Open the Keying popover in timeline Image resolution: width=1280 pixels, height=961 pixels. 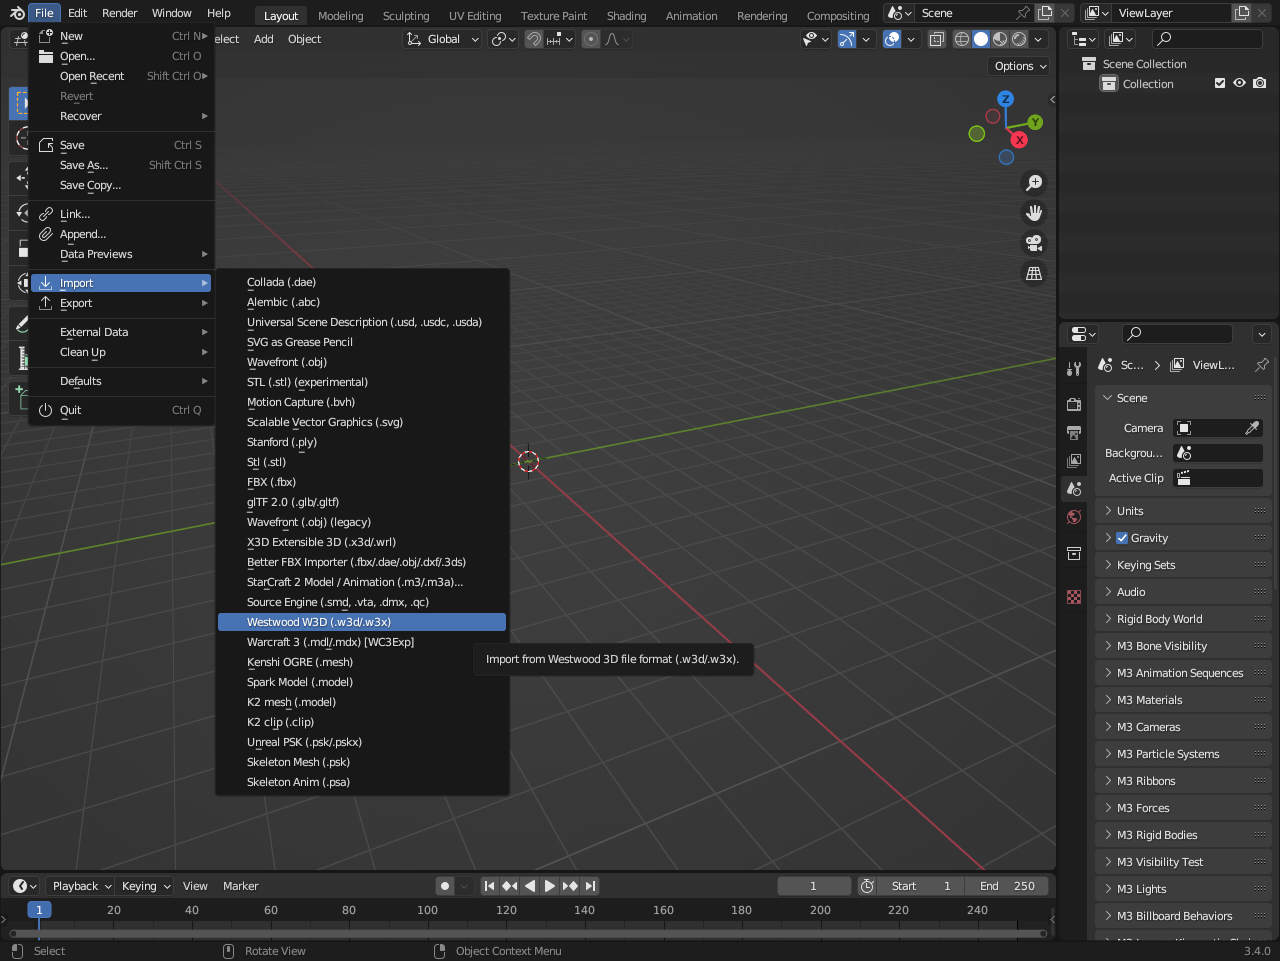[146, 886]
